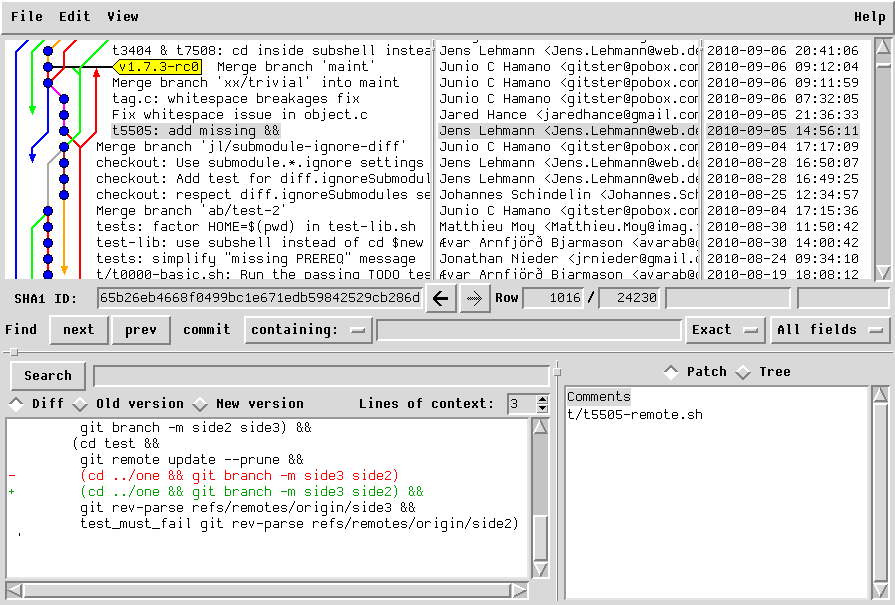
Task: Select commit 'Merge branch 'jl/submodule-ignore-diff''
Action: click(x=251, y=147)
